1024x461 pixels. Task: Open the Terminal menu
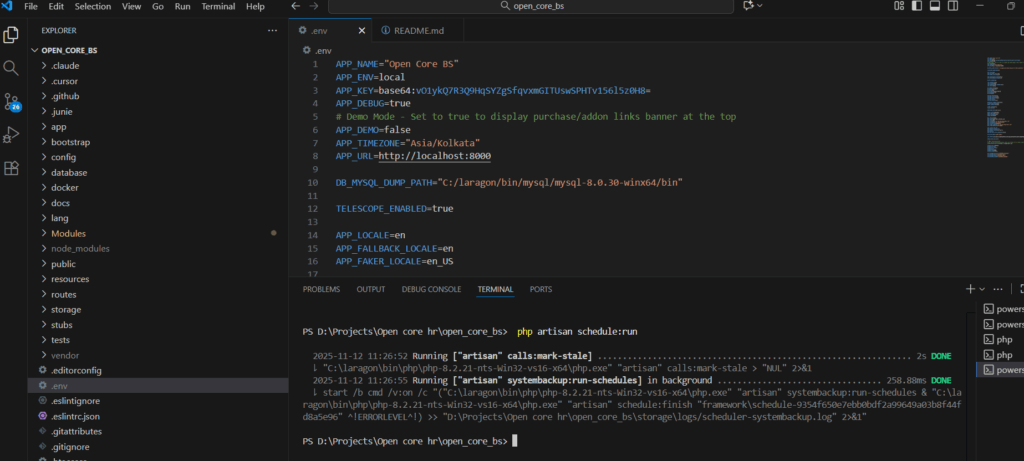point(218,6)
